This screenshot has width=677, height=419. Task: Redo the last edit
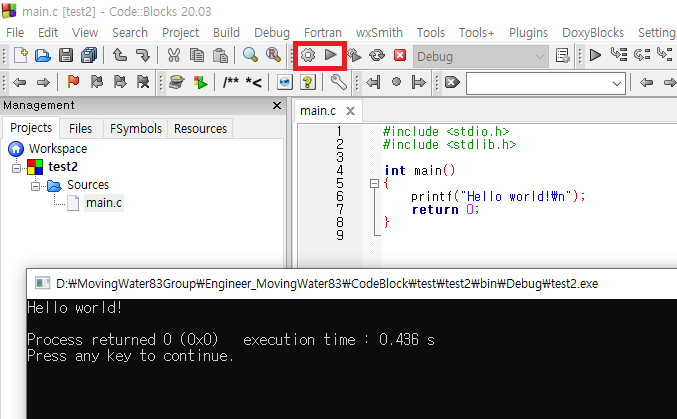(142, 55)
